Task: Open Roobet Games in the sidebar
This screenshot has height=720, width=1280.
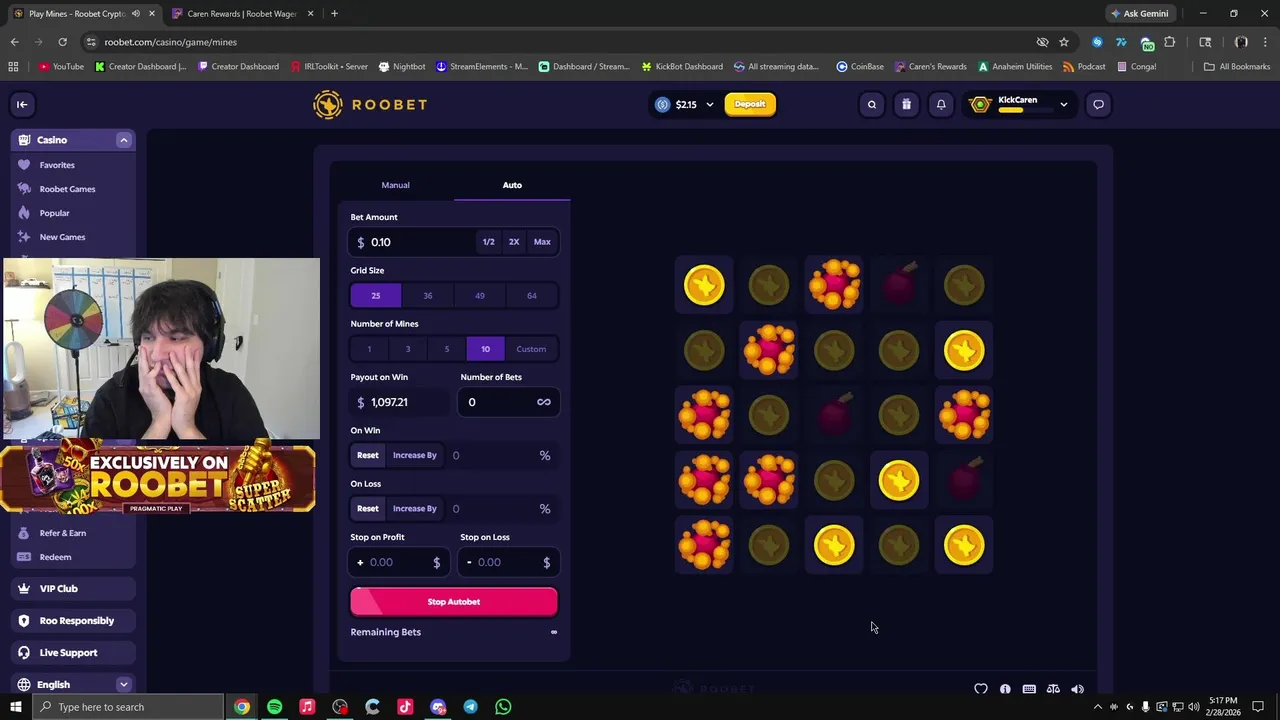Action: (67, 189)
